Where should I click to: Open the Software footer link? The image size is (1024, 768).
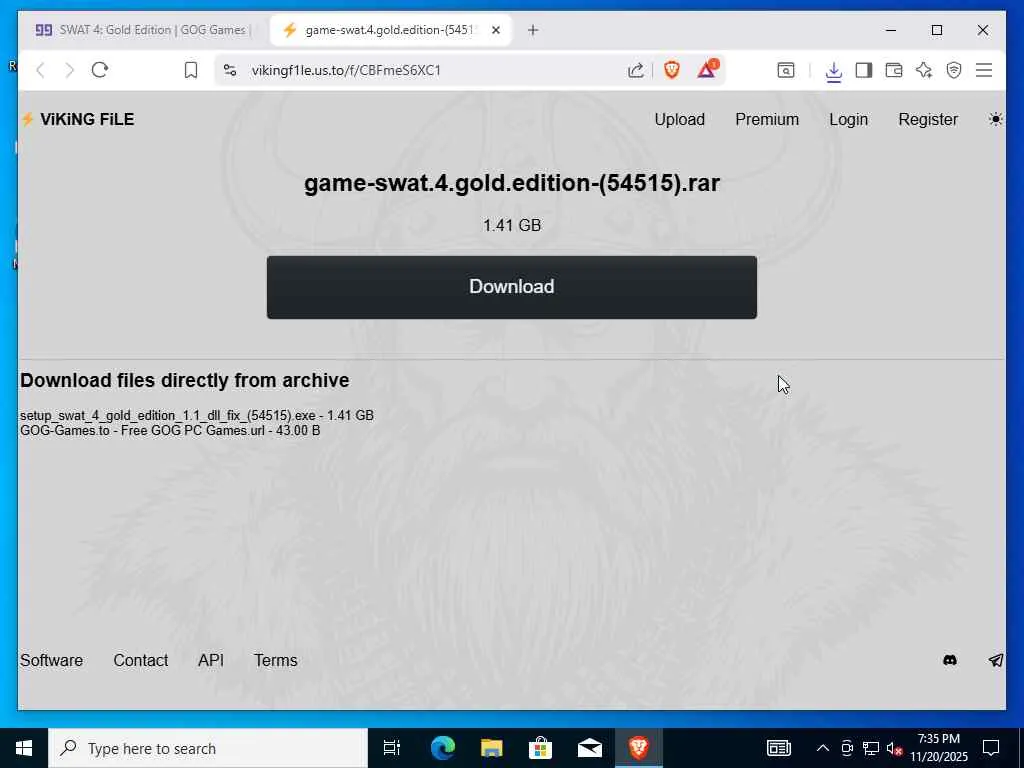pos(51,660)
